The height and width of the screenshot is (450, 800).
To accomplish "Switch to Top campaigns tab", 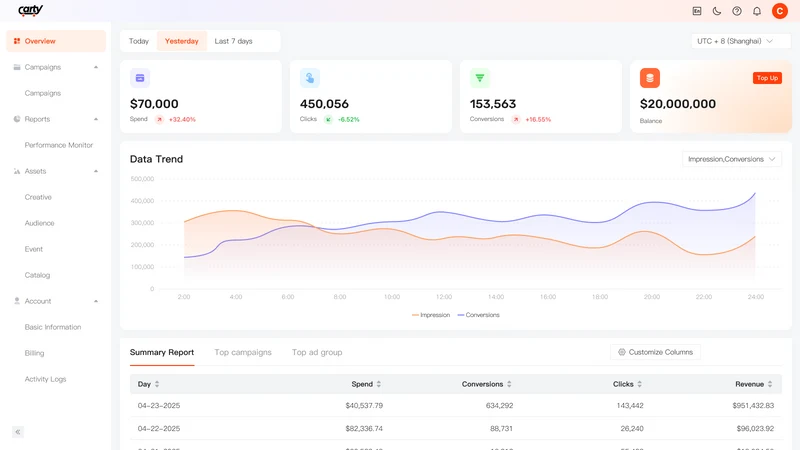I will (x=243, y=352).
